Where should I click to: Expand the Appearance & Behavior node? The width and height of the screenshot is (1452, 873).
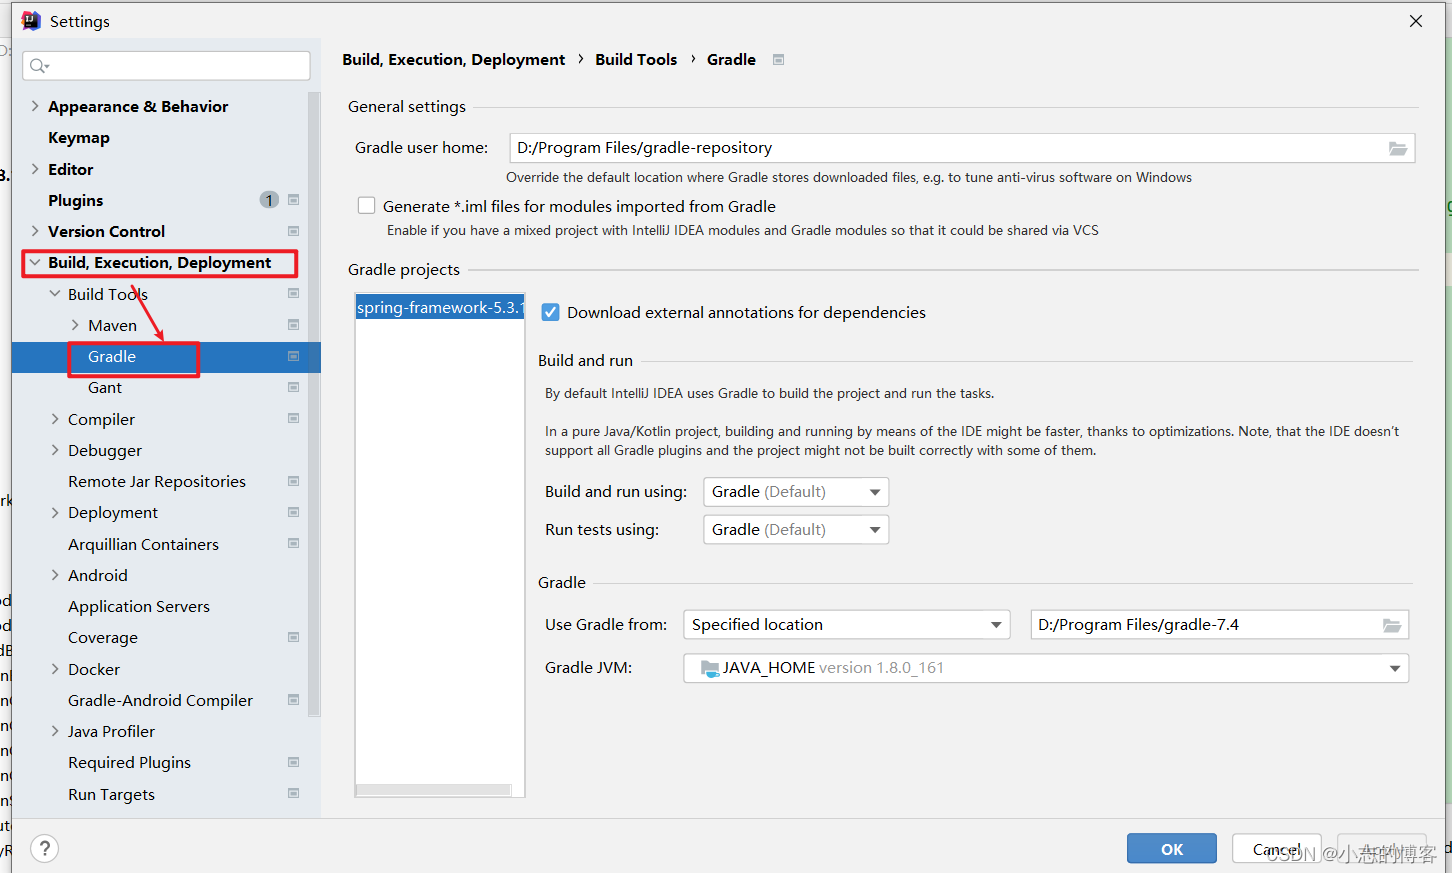tap(35, 106)
